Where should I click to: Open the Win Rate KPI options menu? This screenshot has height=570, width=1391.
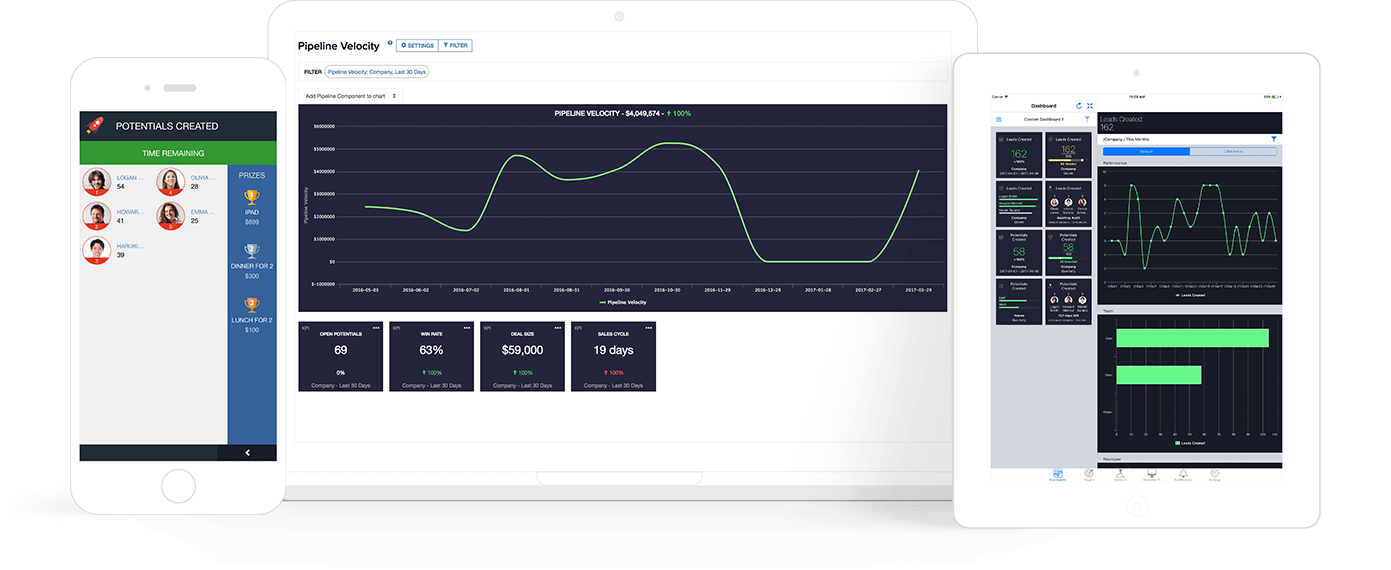click(x=467, y=328)
